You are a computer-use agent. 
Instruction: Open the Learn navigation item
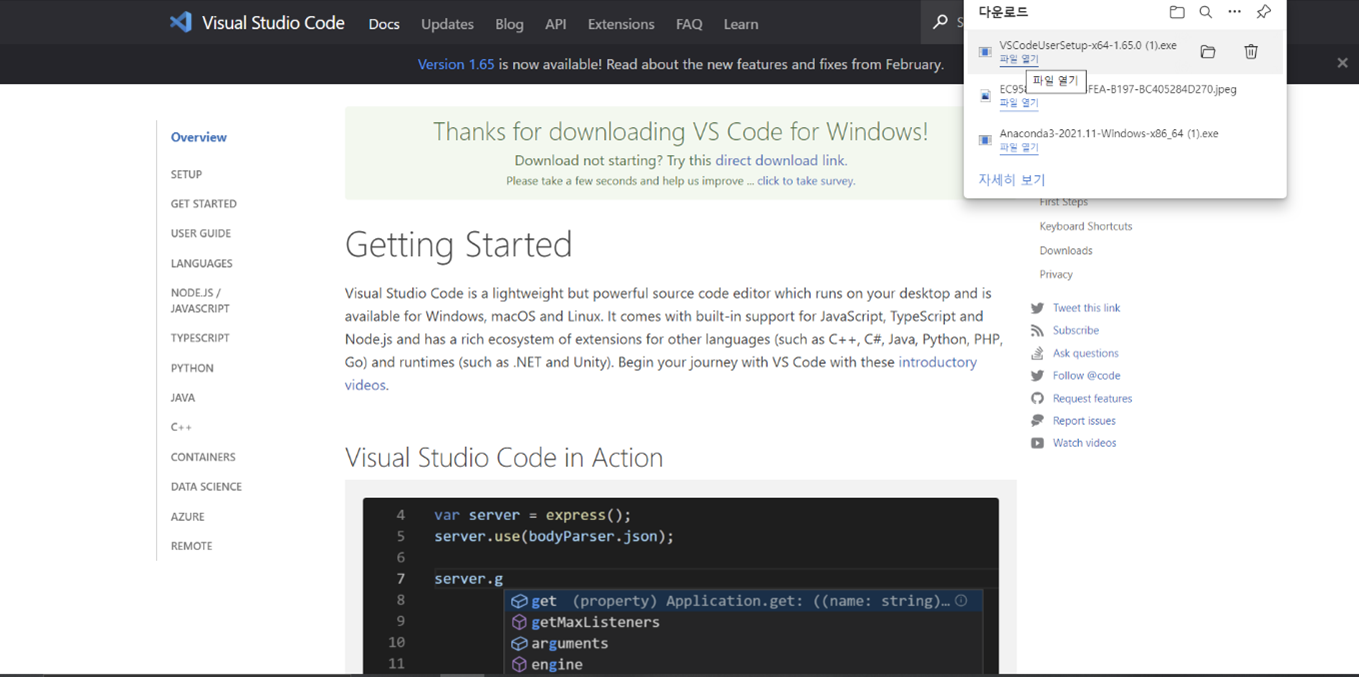tap(741, 24)
